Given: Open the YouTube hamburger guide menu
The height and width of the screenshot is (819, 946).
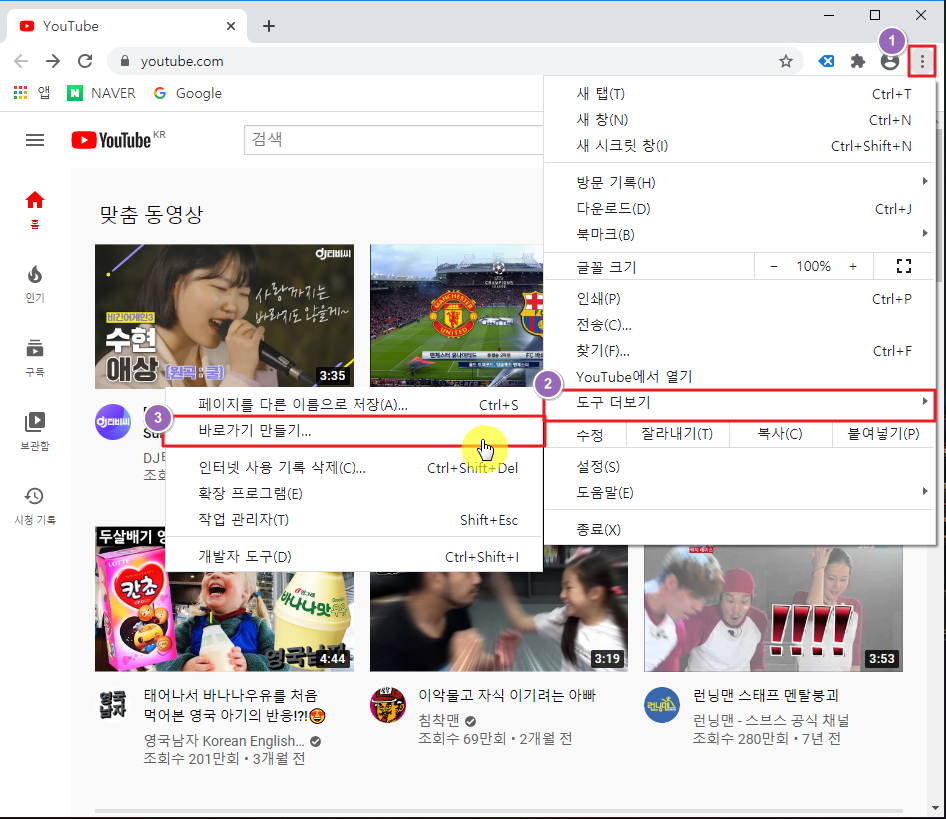Looking at the screenshot, I should pyautogui.click(x=35, y=140).
